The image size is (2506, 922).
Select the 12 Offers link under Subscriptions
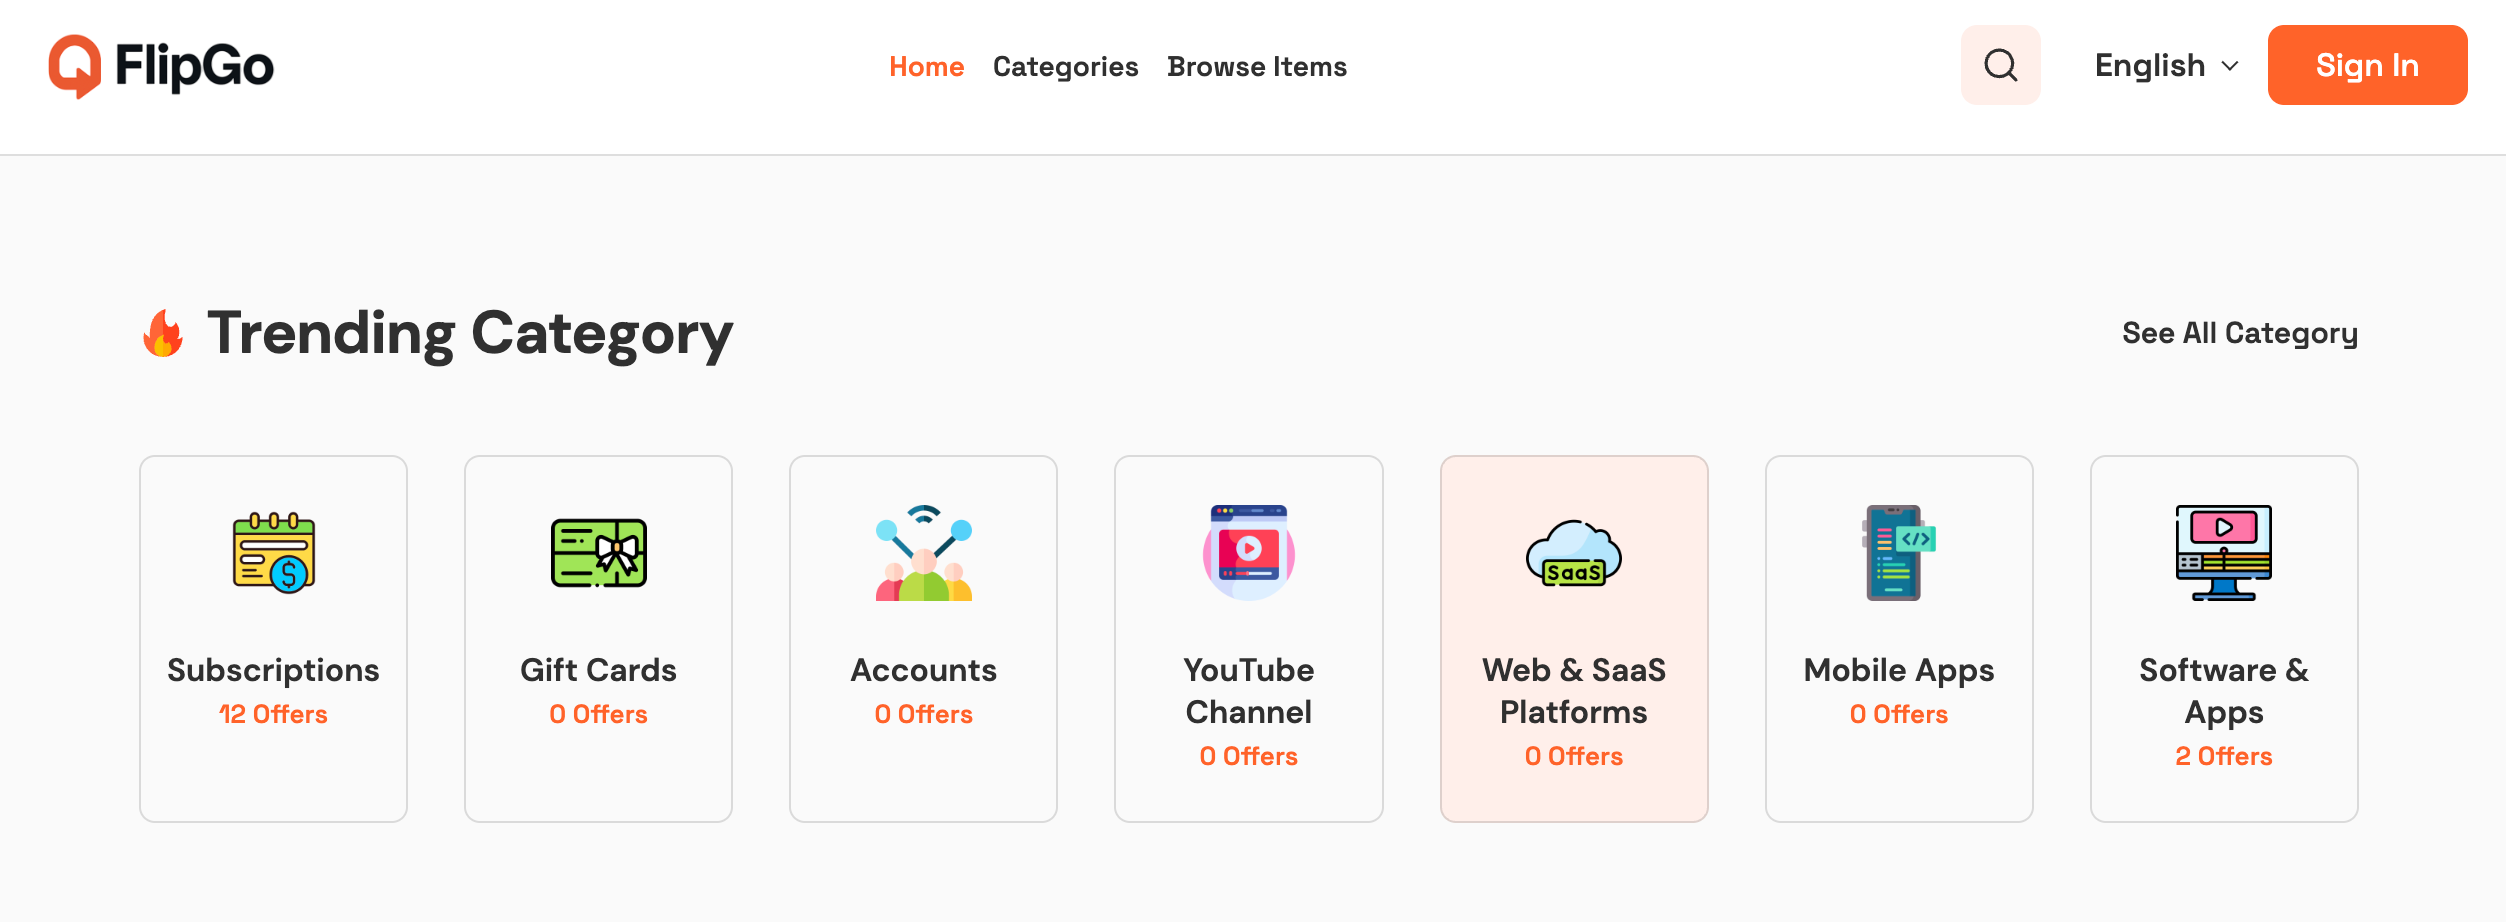click(273, 714)
